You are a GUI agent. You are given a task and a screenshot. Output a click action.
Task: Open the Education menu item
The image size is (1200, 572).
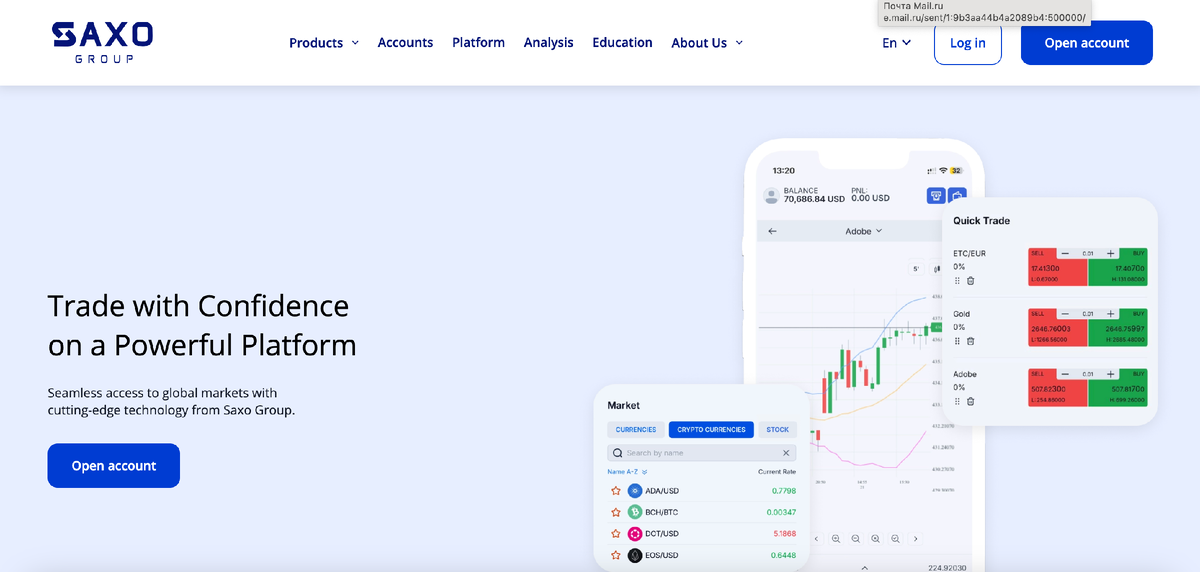point(622,43)
